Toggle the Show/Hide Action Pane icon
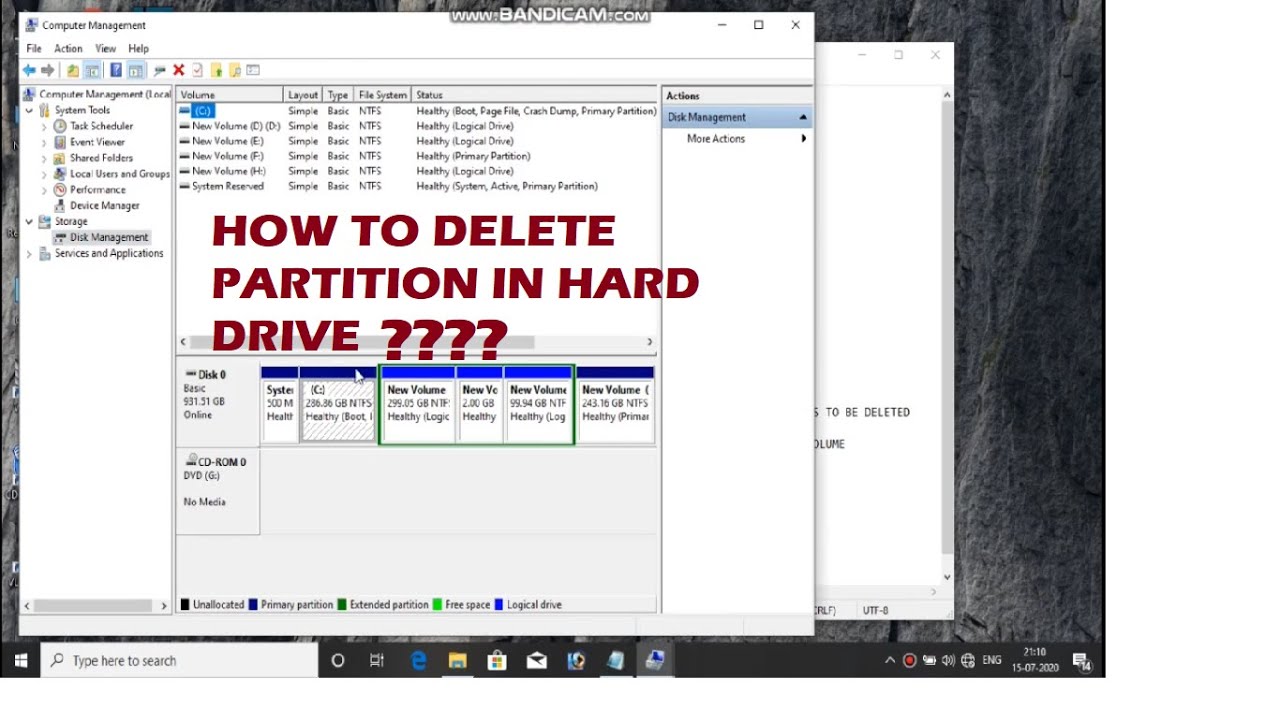The image size is (1280, 720). coord(135,70)
